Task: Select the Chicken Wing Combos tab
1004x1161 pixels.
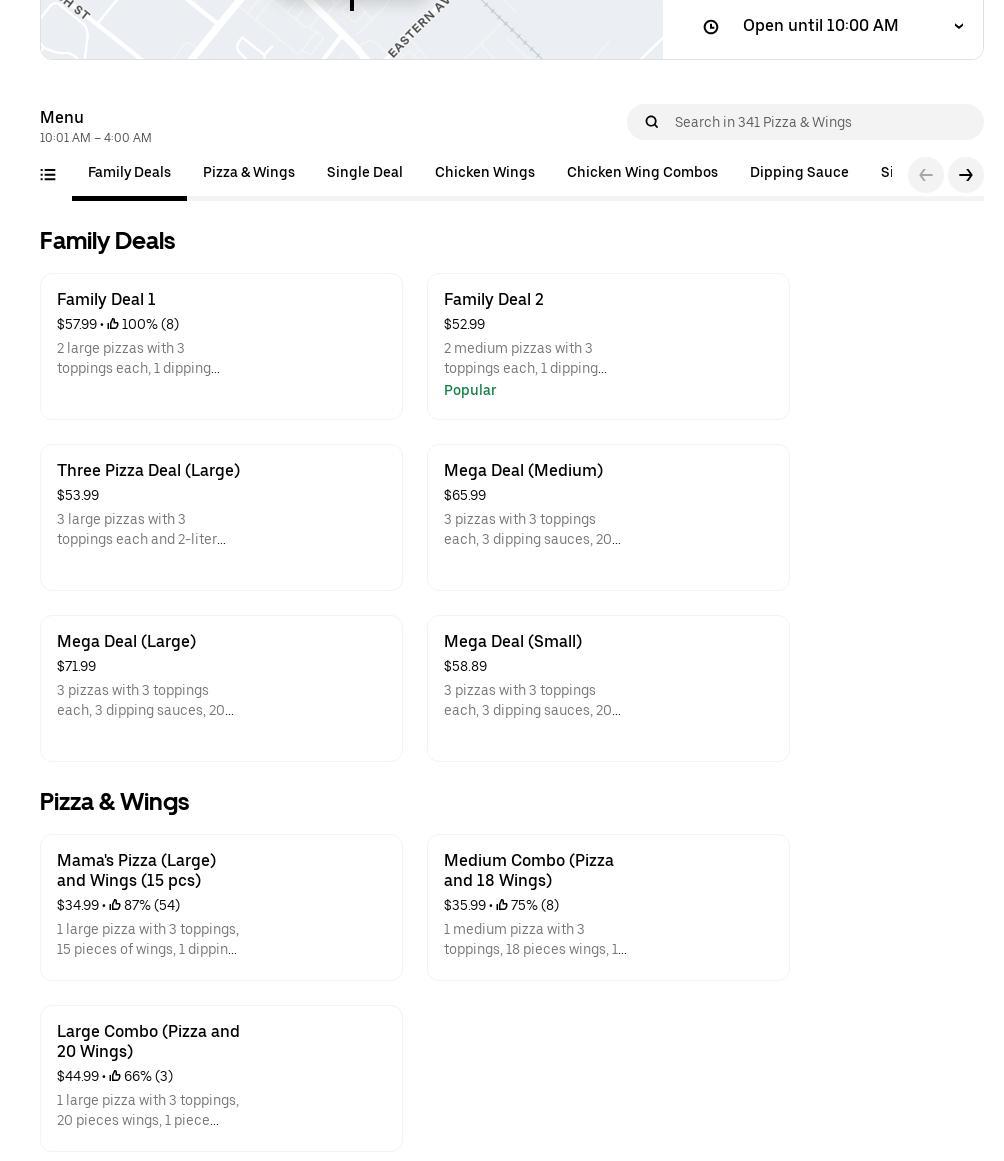Action: 641,173
